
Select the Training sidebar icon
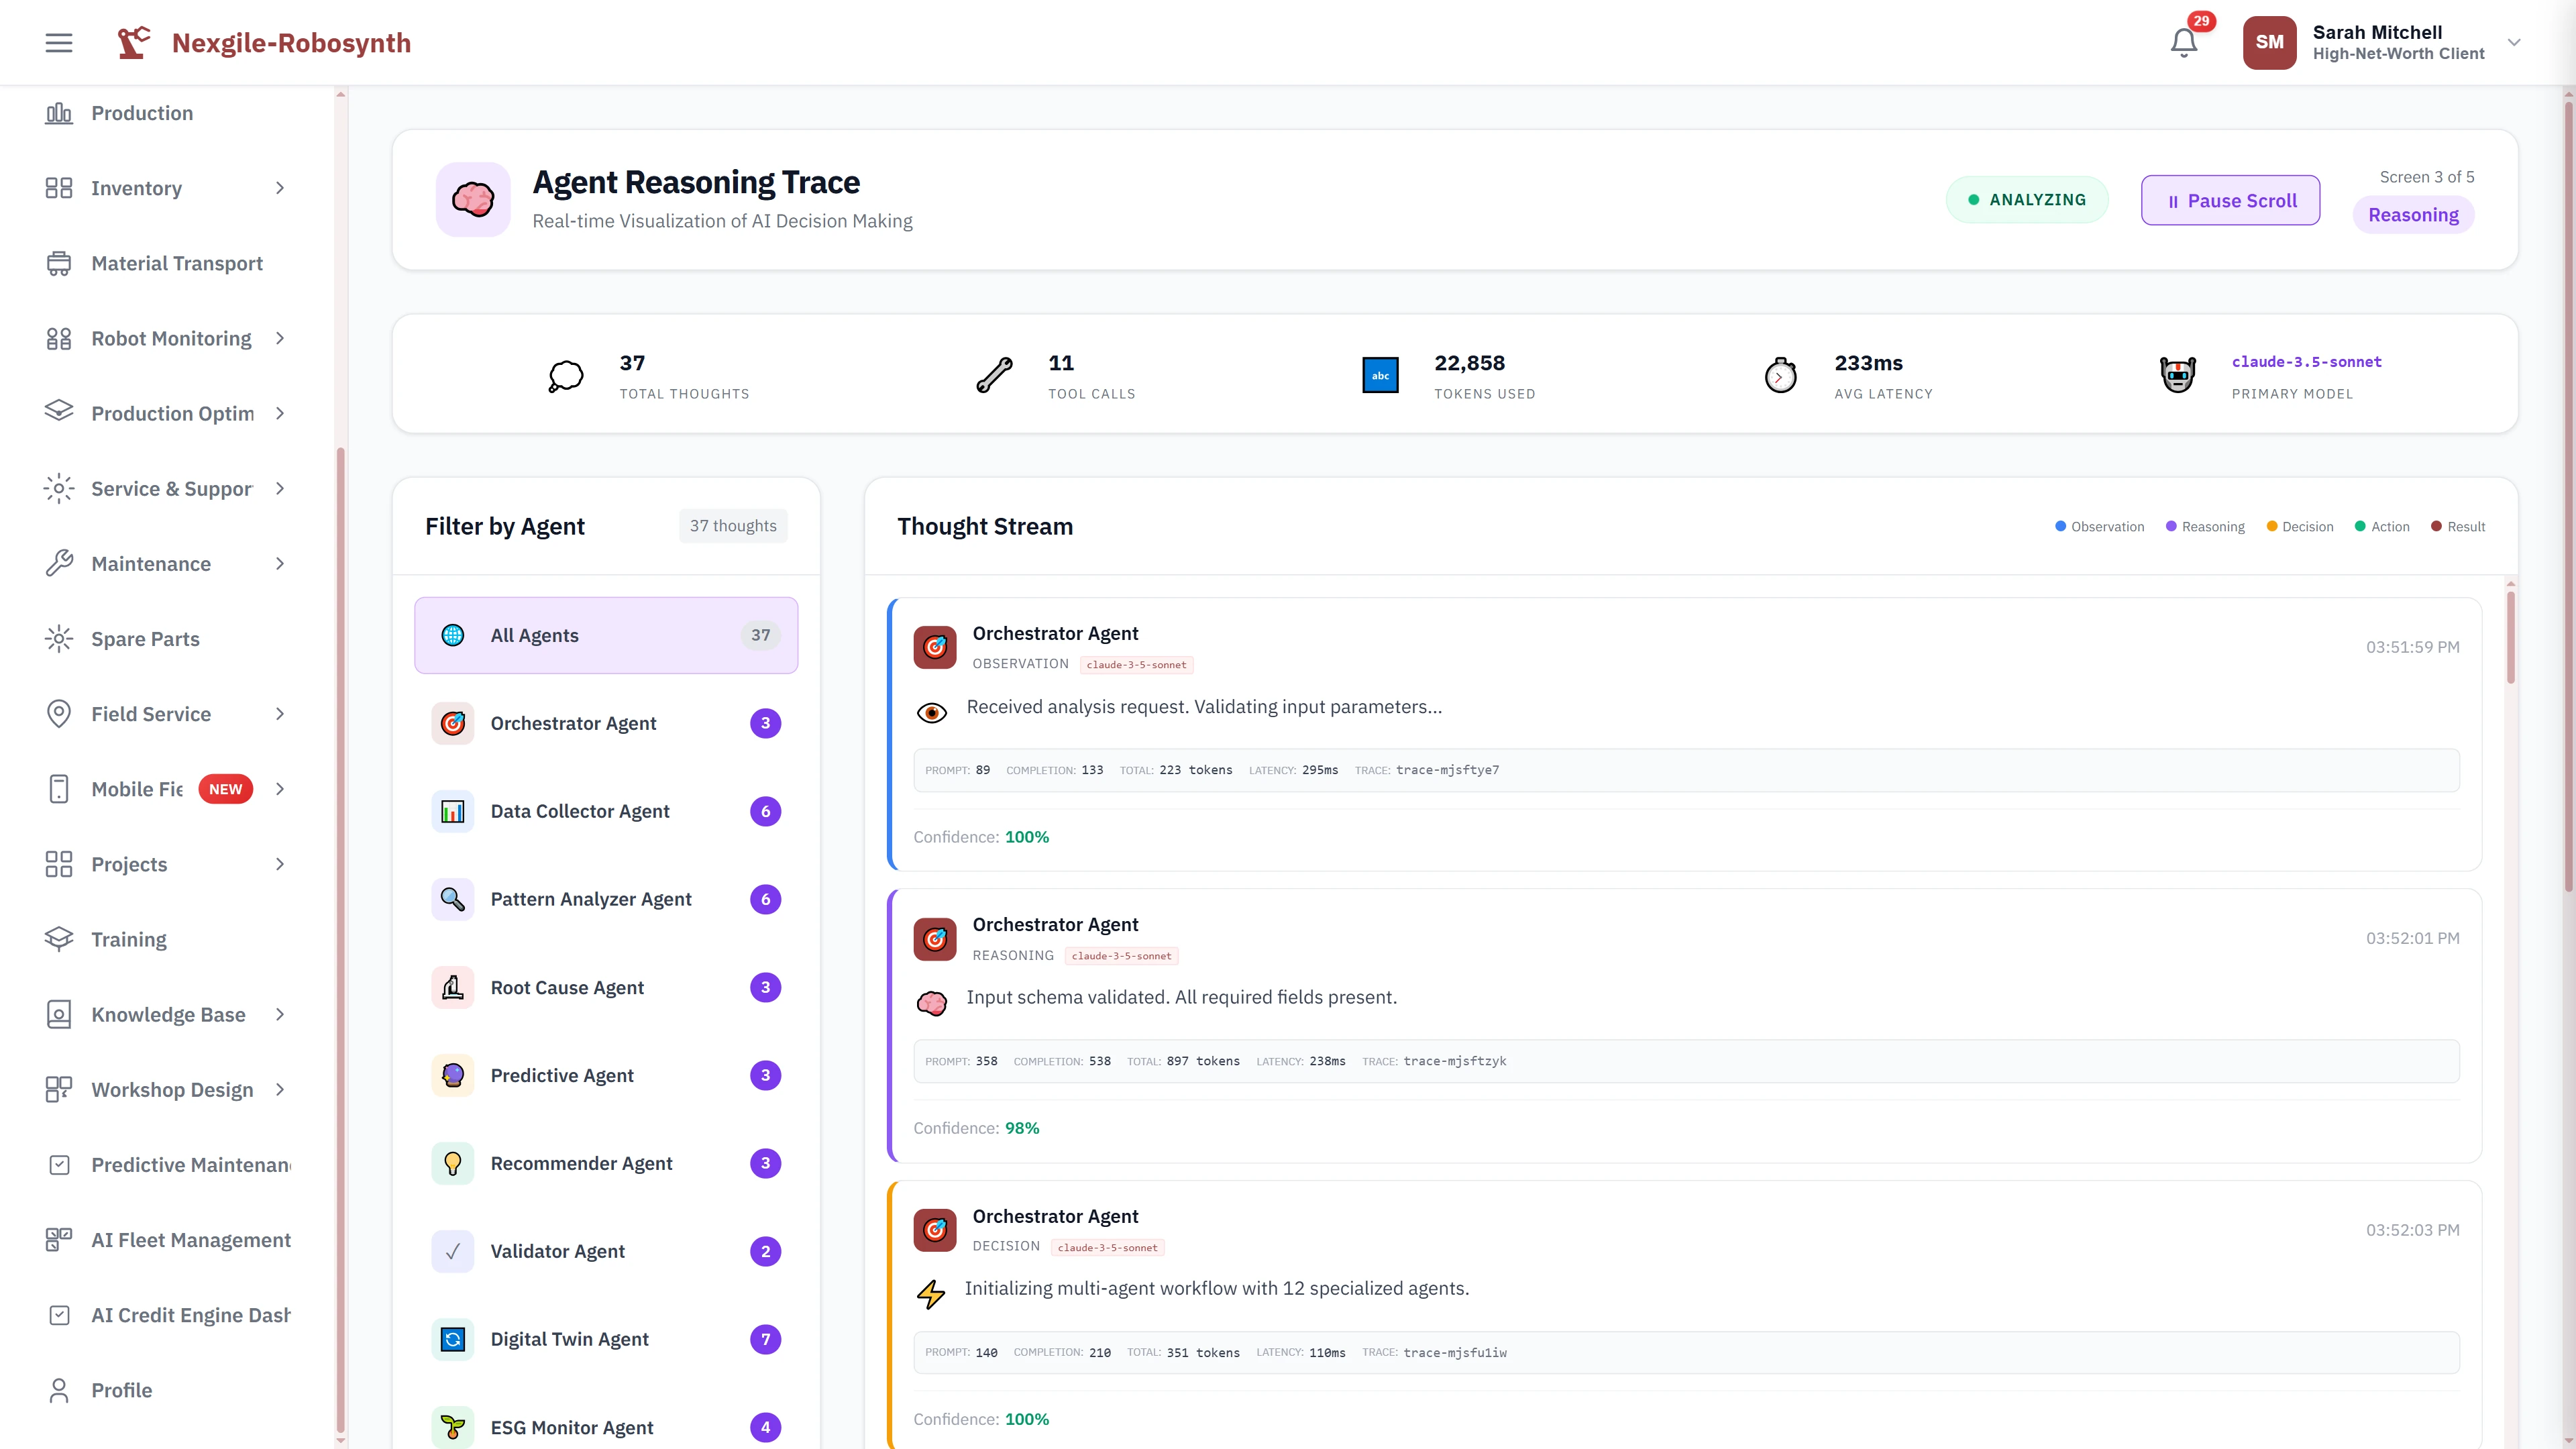pyautogui.click(x=58, y=938)
